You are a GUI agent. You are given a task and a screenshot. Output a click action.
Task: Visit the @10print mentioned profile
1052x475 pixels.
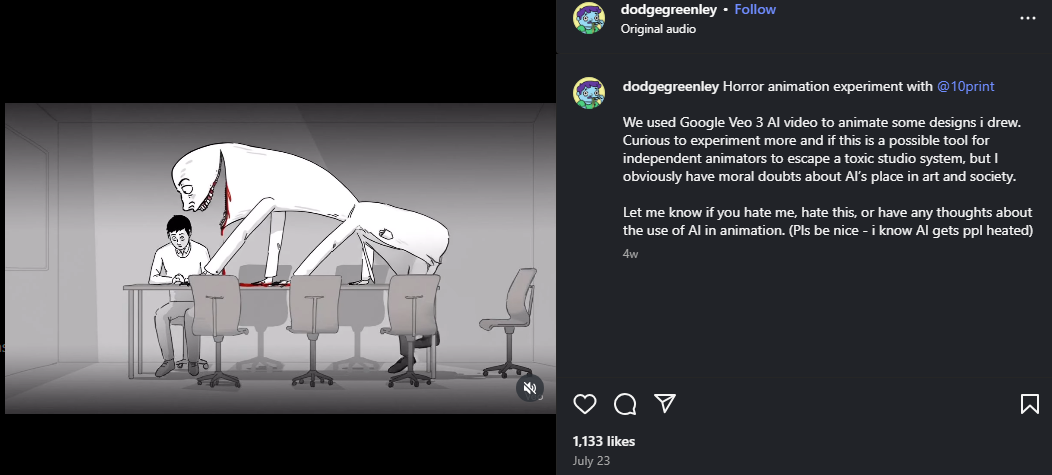point(965,86)
